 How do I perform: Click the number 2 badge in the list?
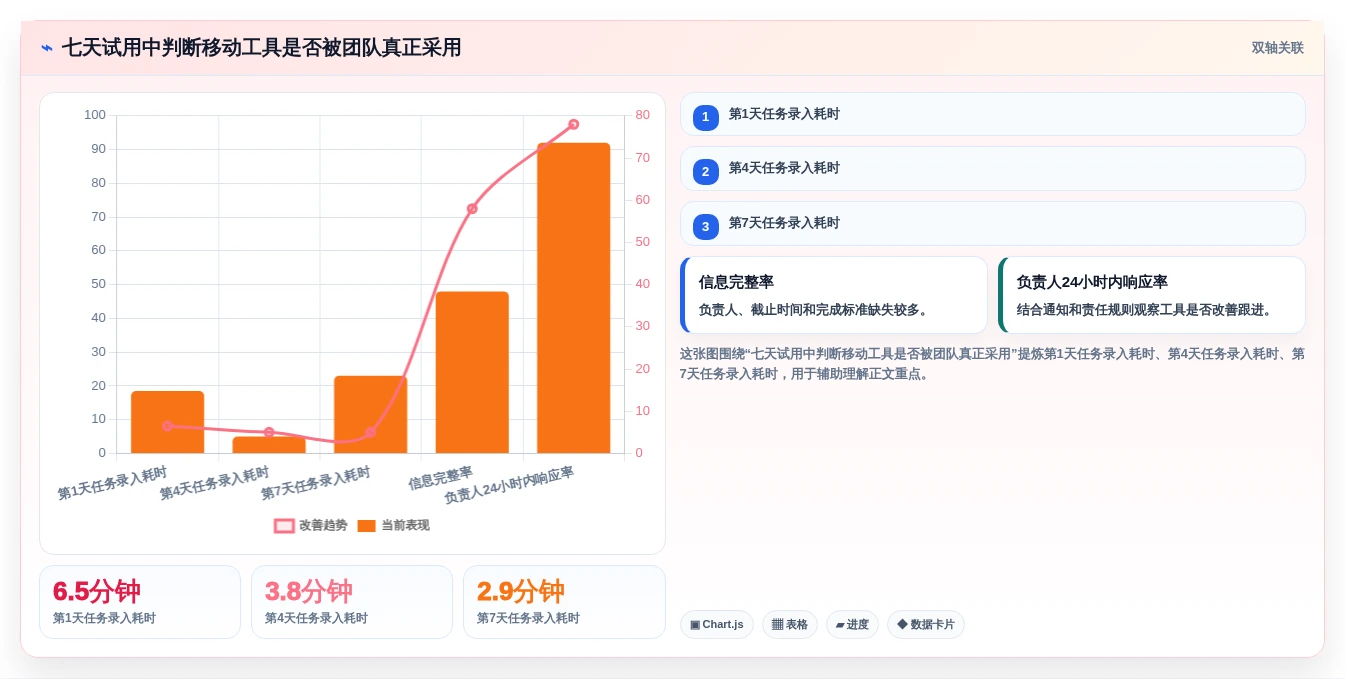coord(705,172)
